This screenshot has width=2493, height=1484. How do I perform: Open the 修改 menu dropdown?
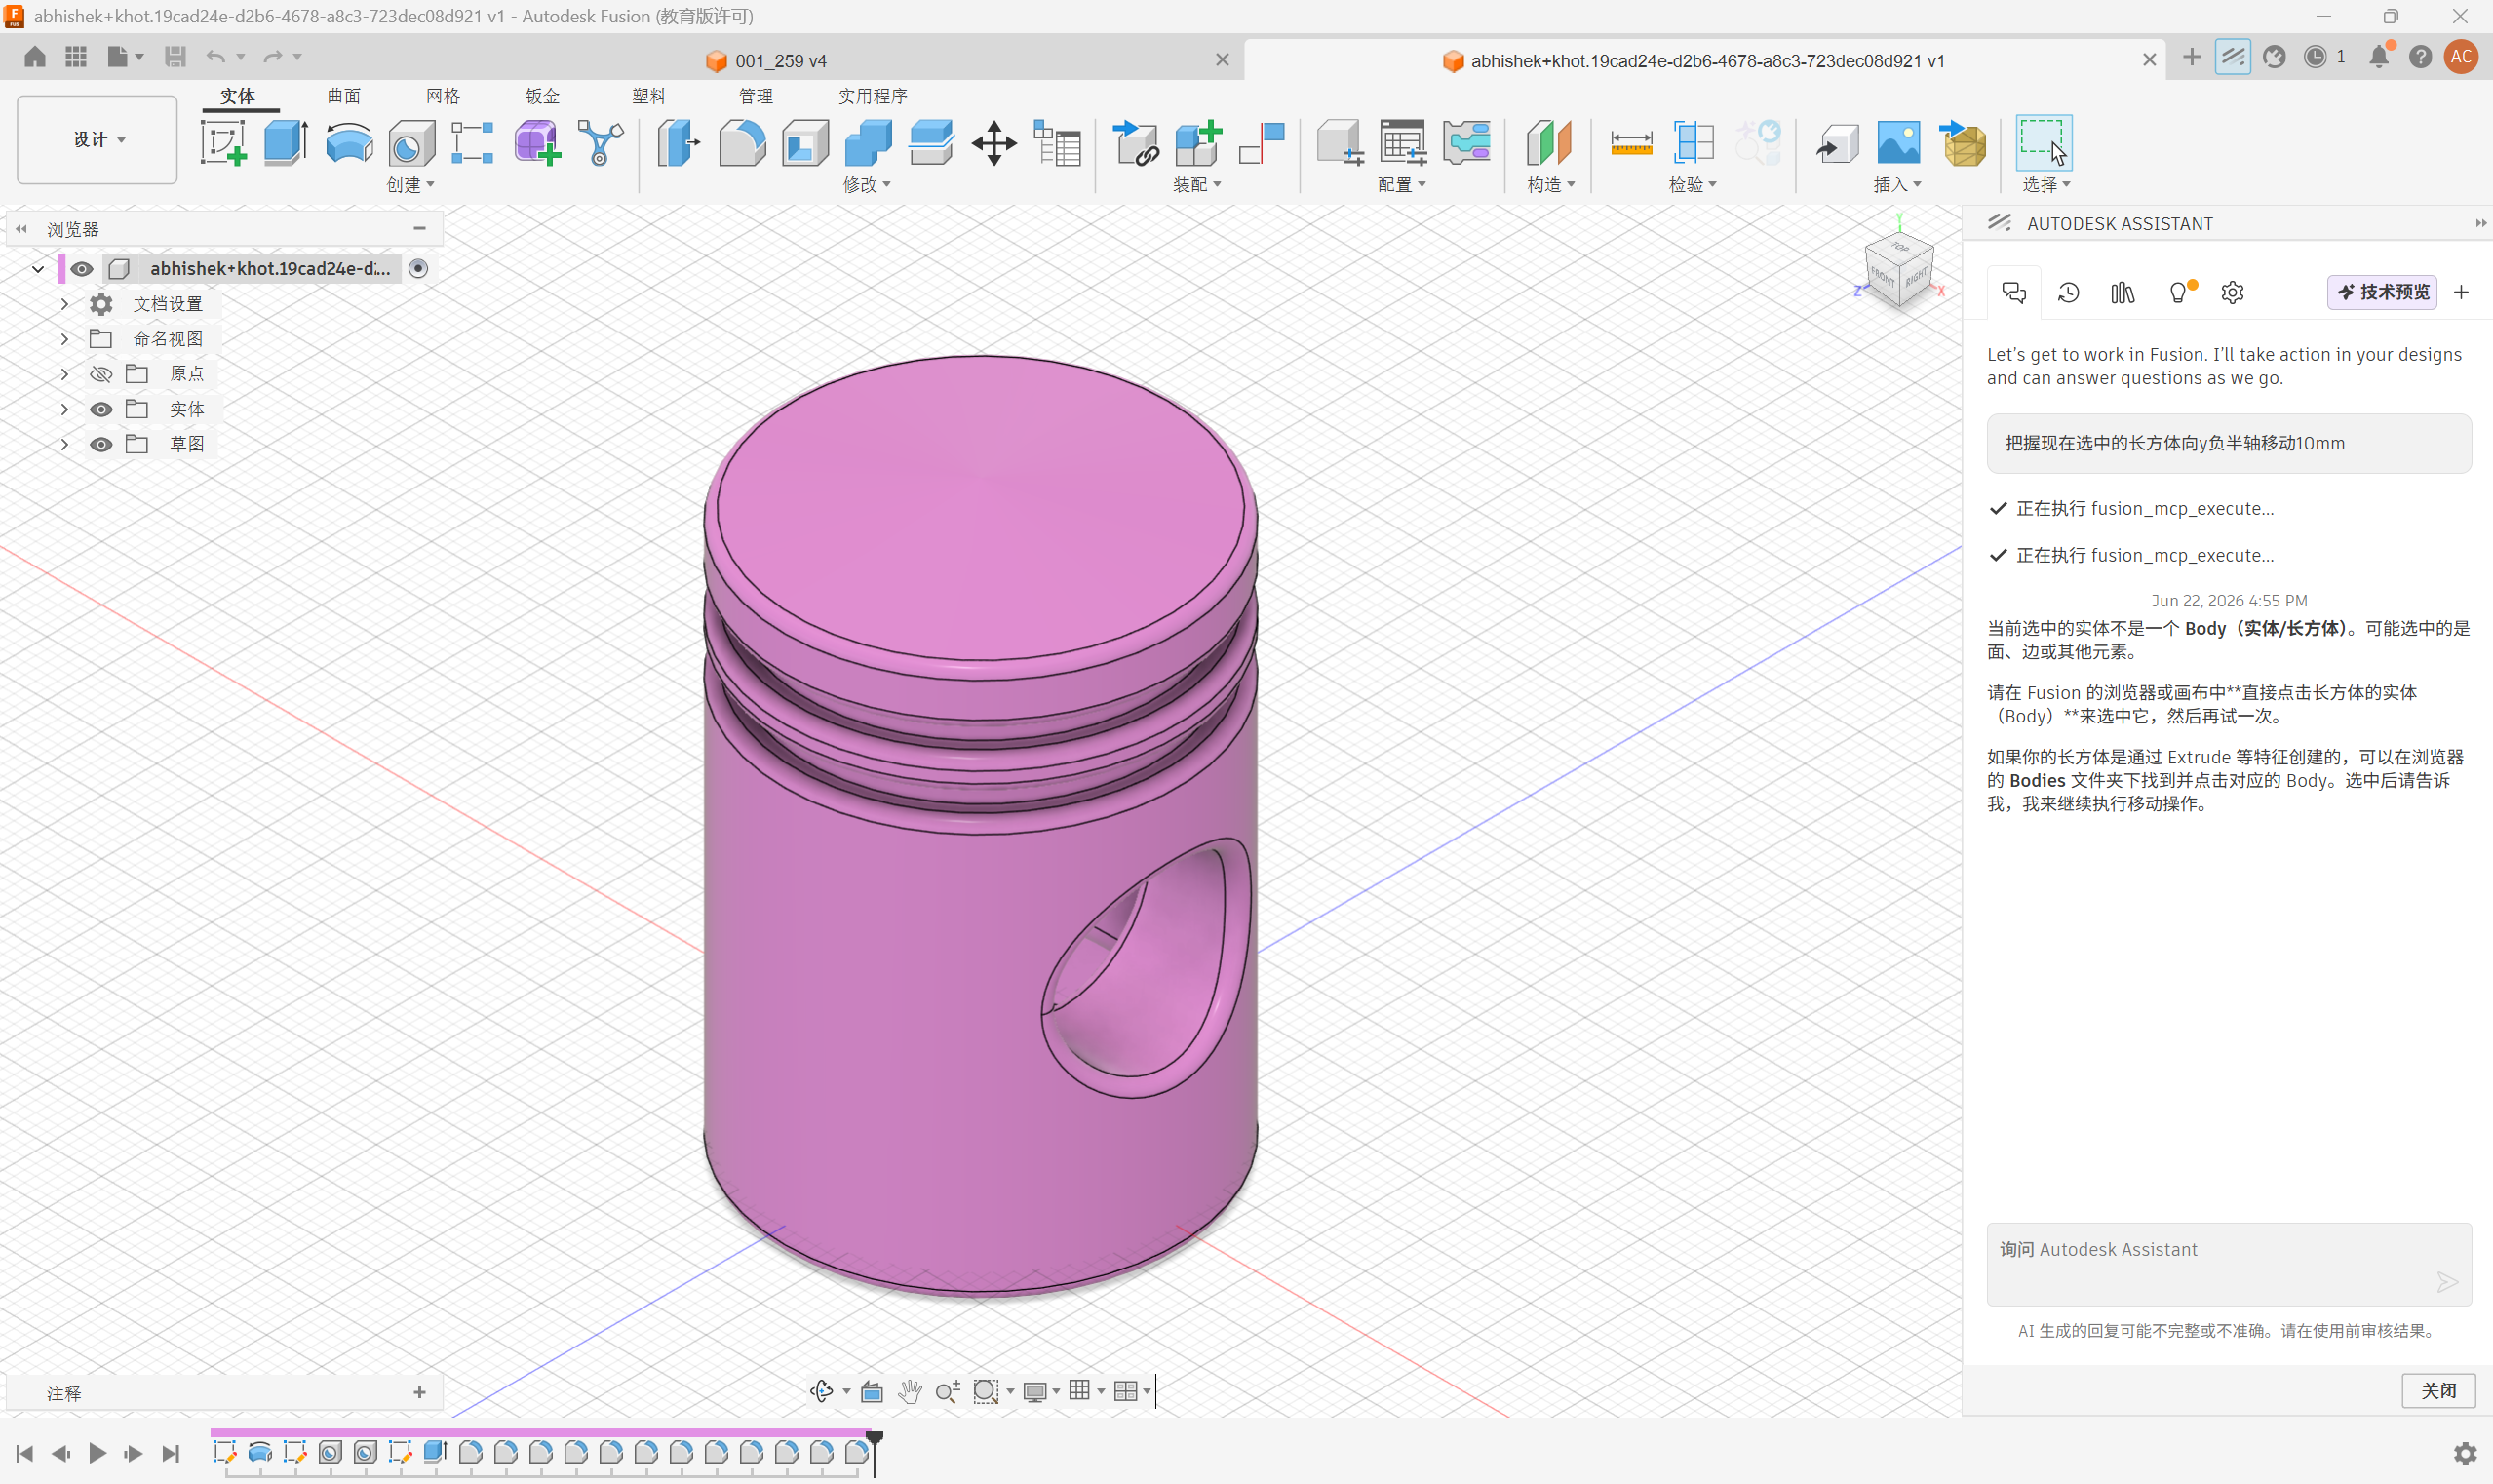pos(866,185)
